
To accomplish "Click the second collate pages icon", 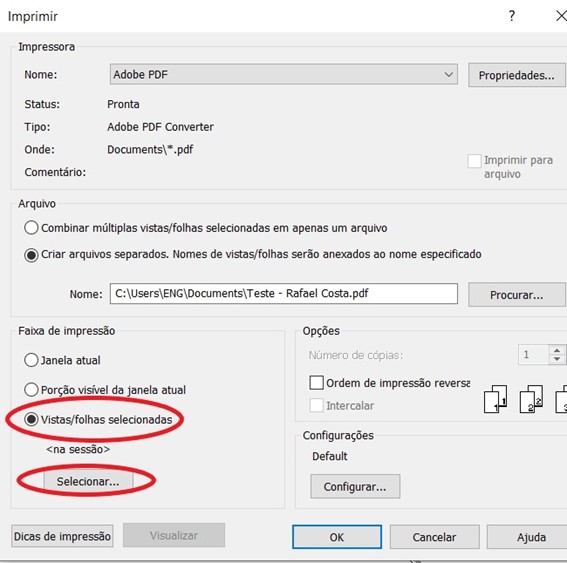I will pos(531,399).
